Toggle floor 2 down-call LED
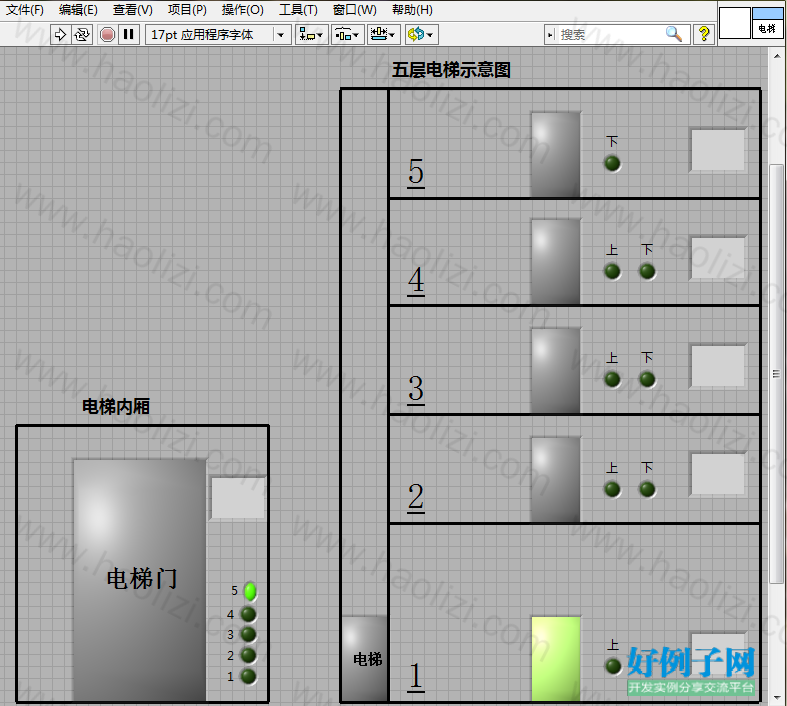787x706 pixels. tap(647, 489)
